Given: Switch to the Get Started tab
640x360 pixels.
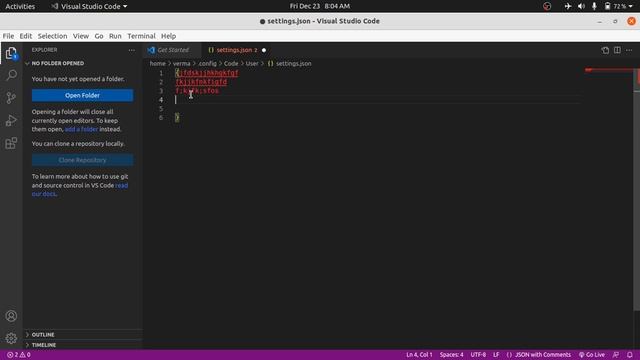Looking at the screenshot, I should (173, 50).
